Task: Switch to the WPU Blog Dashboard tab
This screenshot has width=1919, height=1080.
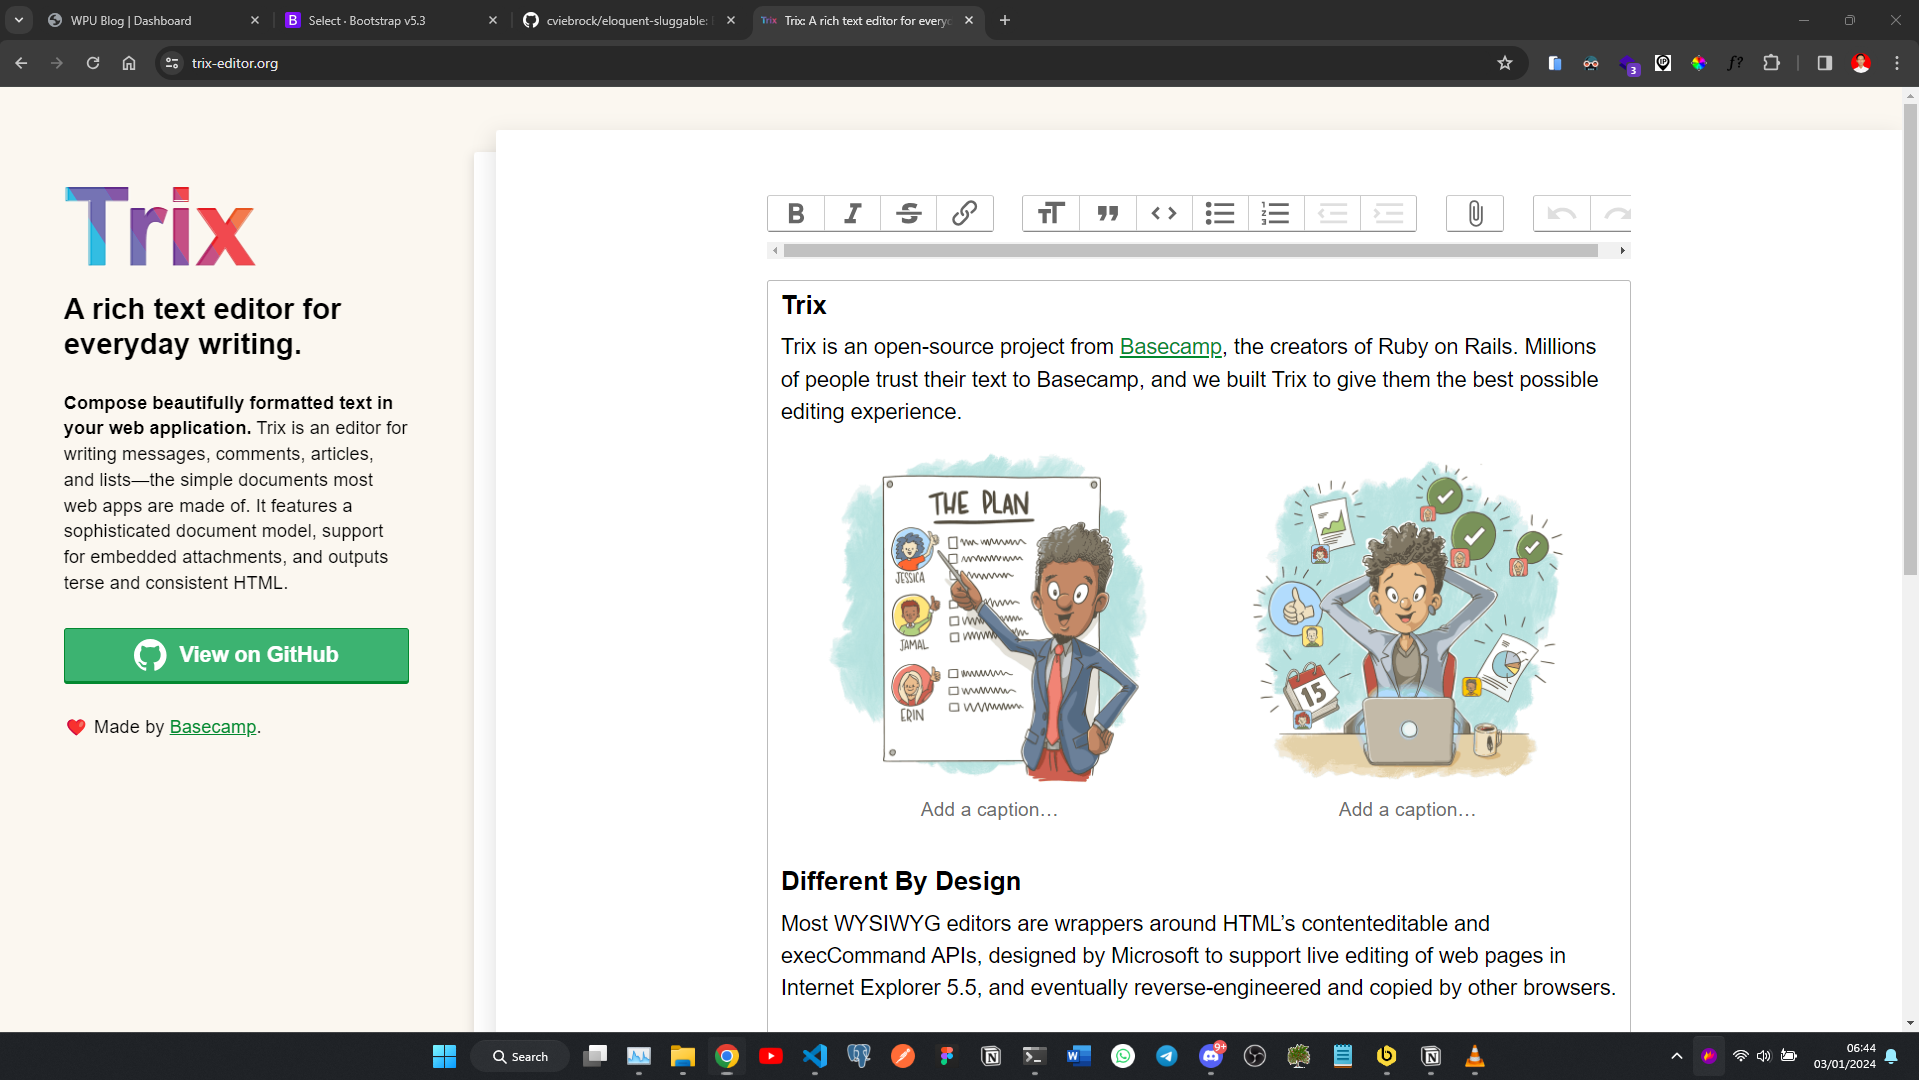Action: click(155, 20)
